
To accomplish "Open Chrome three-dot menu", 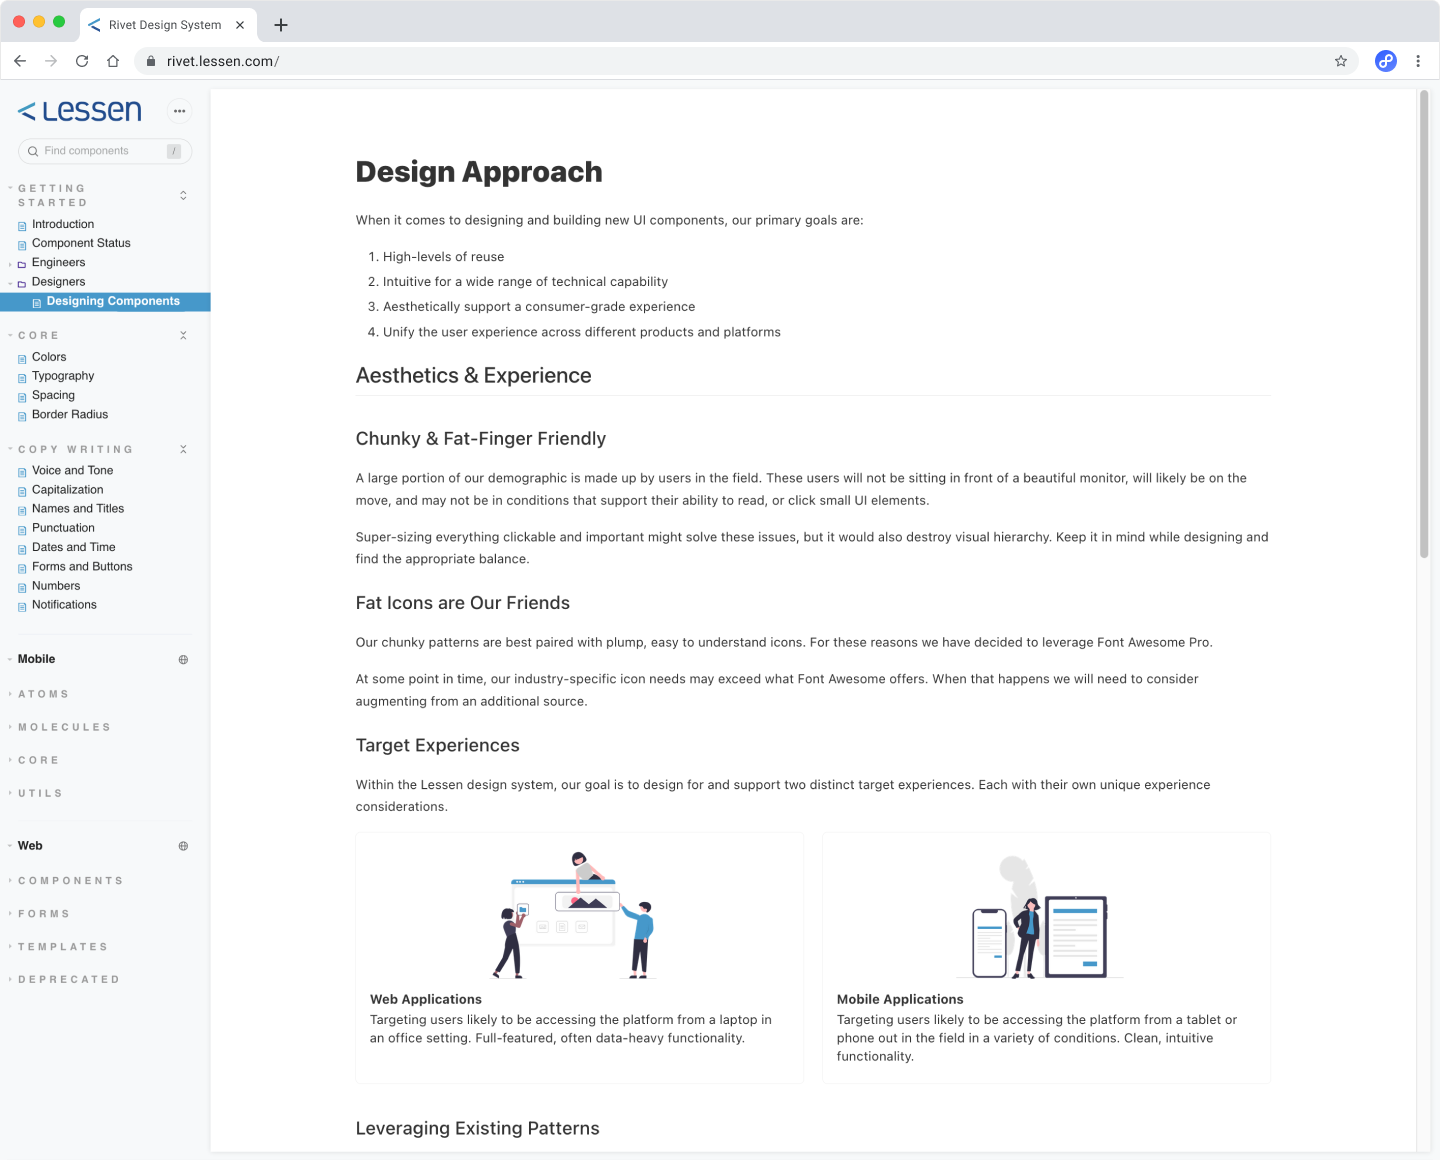I will [x=1418, y=61].
